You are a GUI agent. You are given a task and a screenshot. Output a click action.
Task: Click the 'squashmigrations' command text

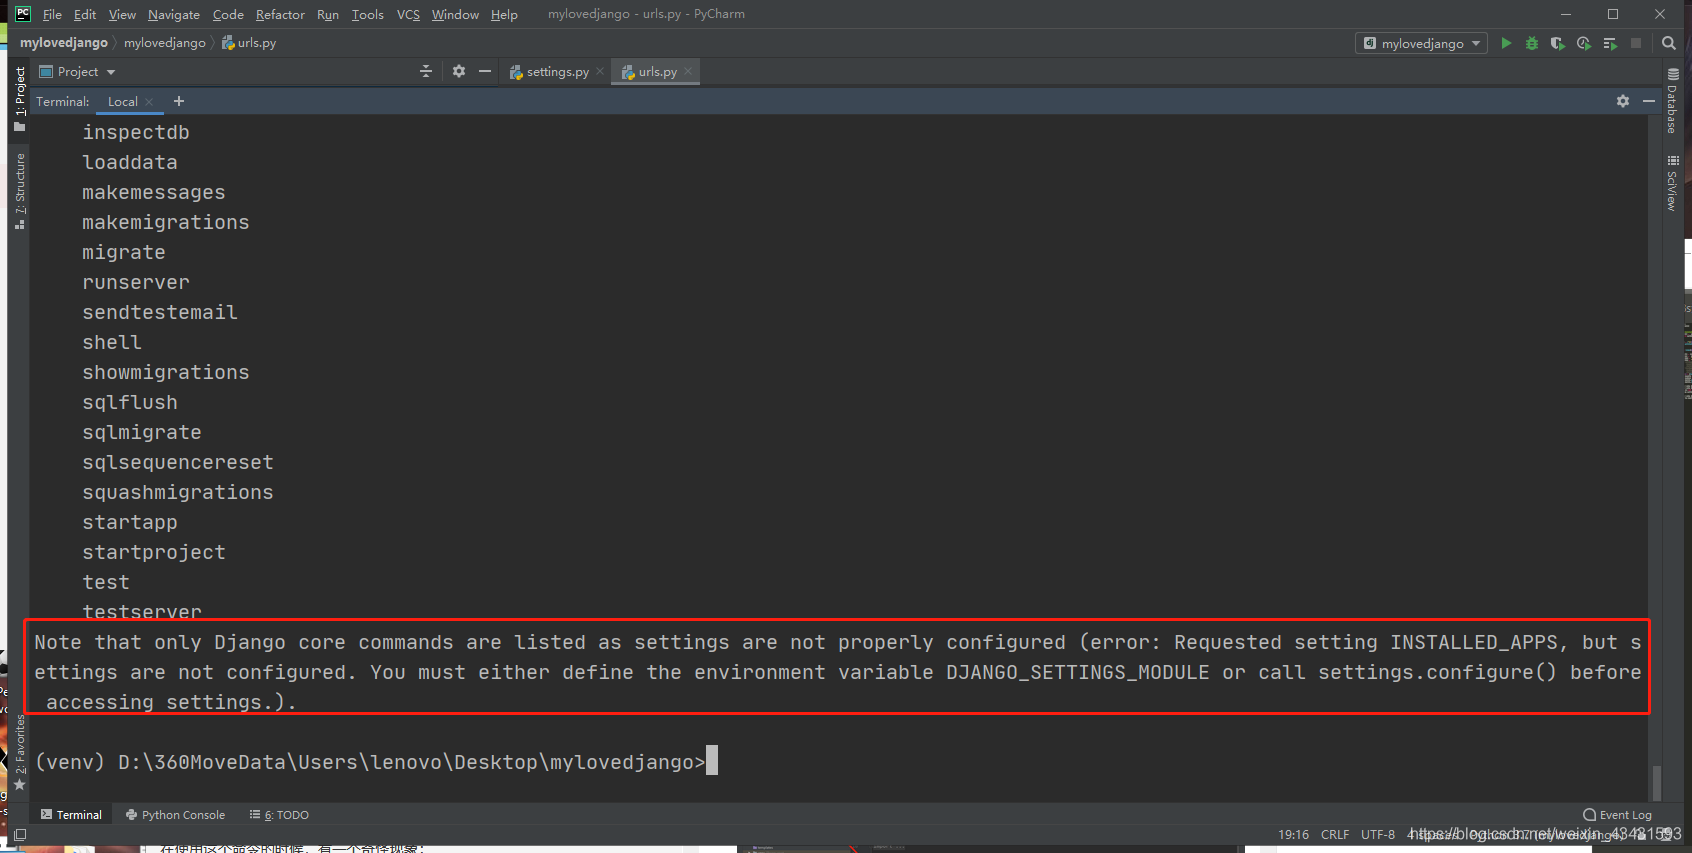pyautogui.click(x=178, y=492)
